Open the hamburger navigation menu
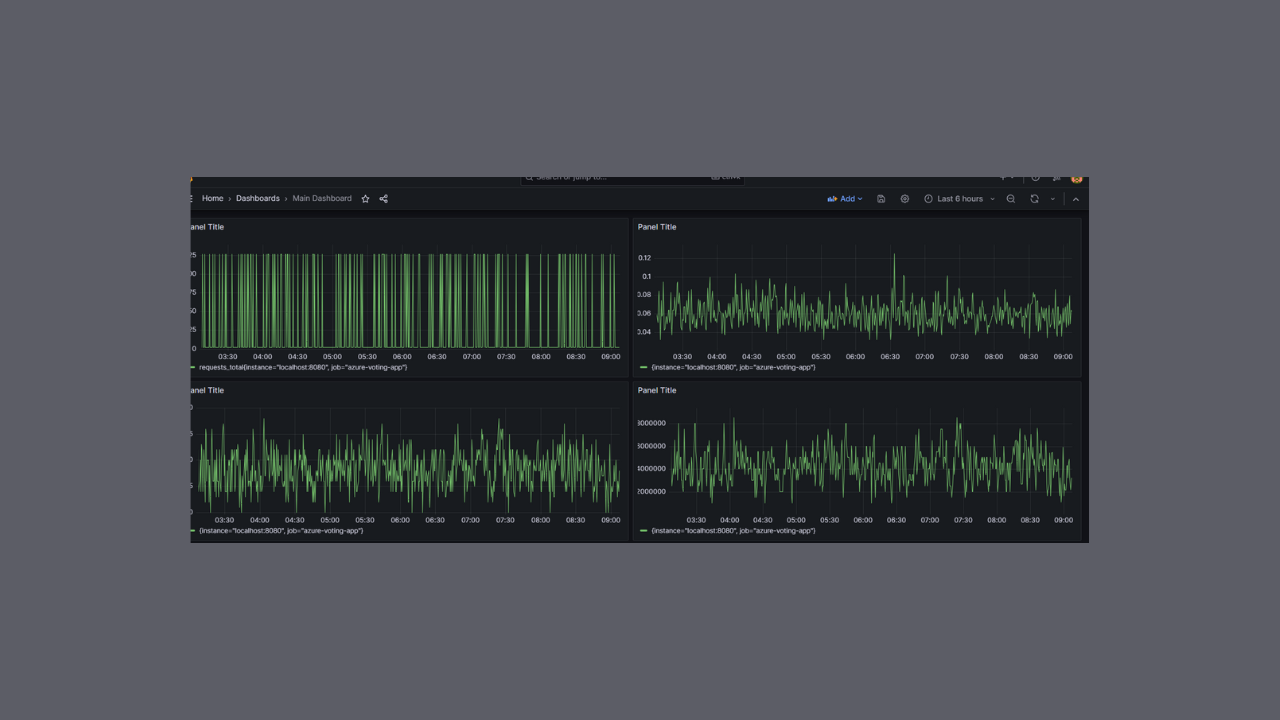 [191, 199]
